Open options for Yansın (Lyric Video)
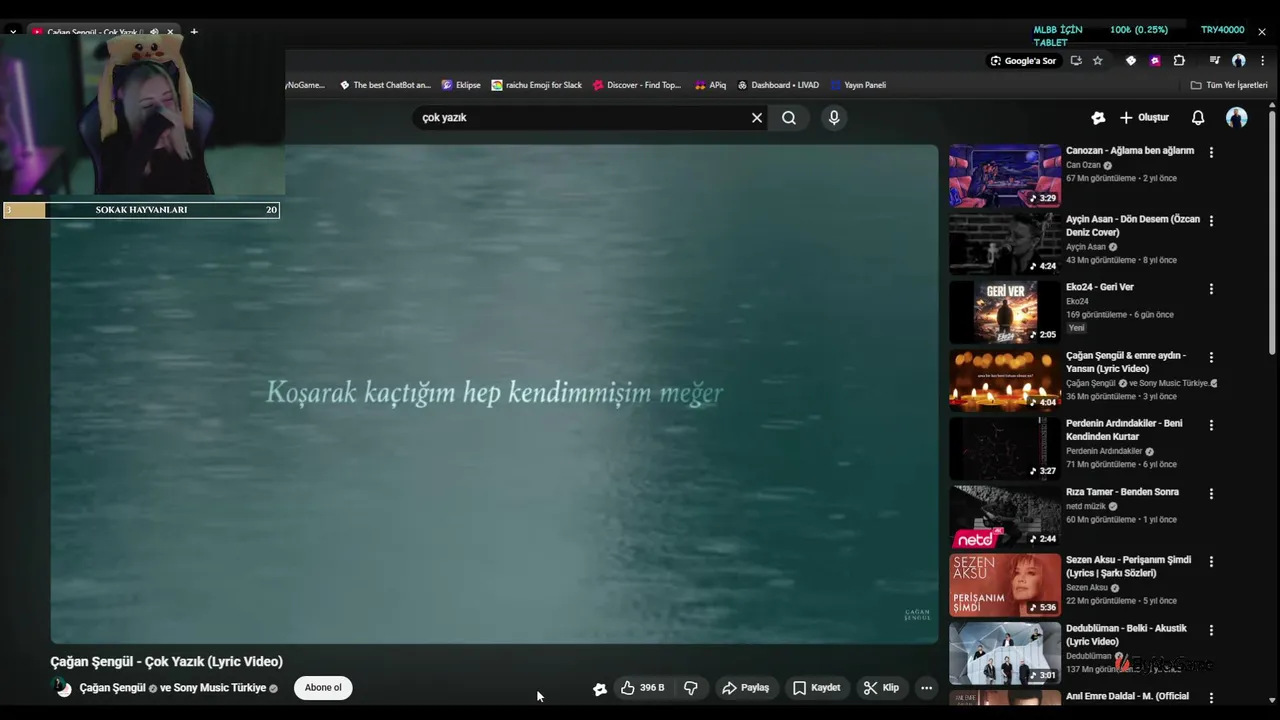The height and width of the screenshot is (720, 1280). pos(1211,357)
